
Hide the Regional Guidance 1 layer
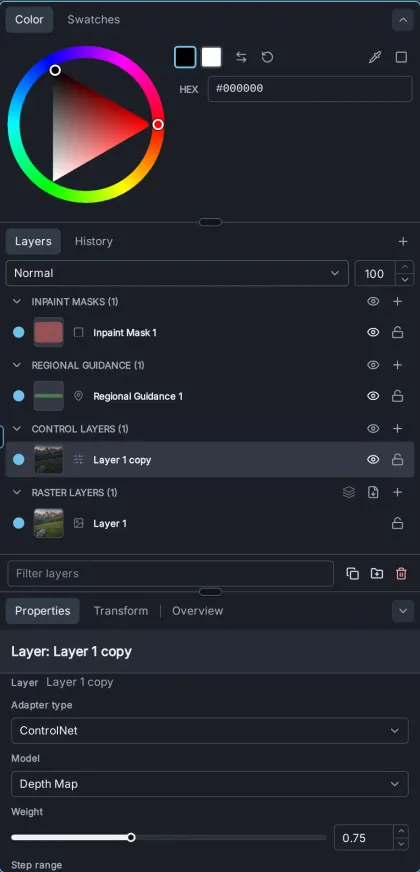coord(373,396)
